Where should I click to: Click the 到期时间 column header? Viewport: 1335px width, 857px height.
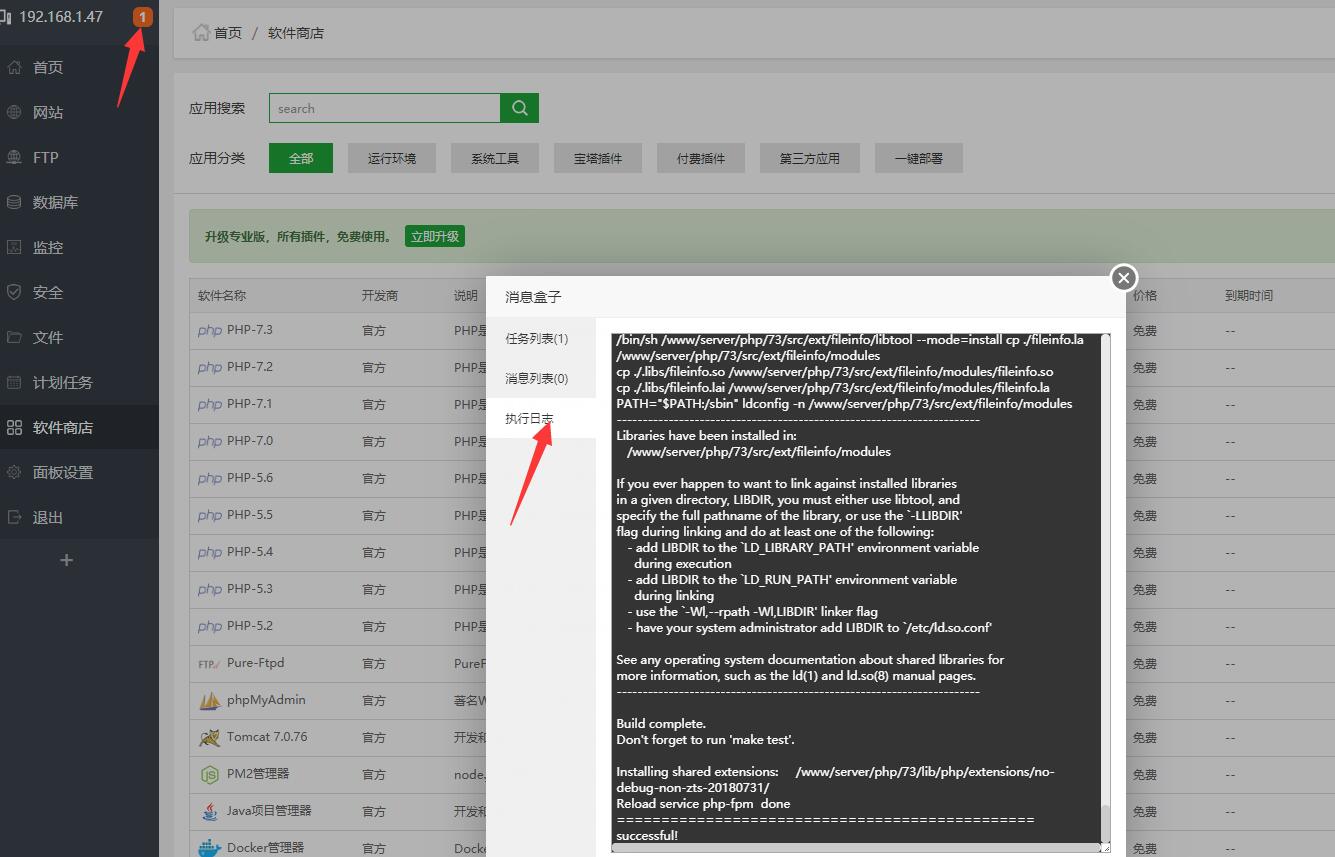tap(1249, 296)
